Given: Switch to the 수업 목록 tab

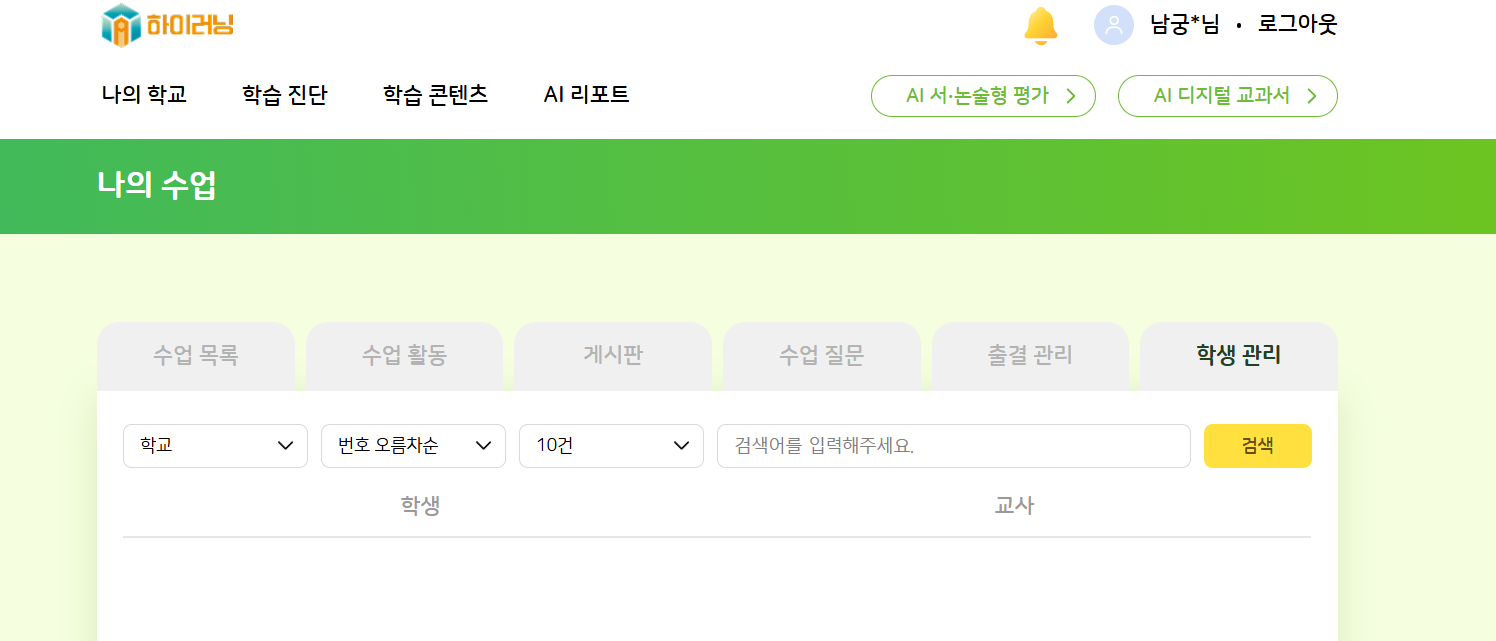Looking at the screenshot, I should tap(196, 355).
